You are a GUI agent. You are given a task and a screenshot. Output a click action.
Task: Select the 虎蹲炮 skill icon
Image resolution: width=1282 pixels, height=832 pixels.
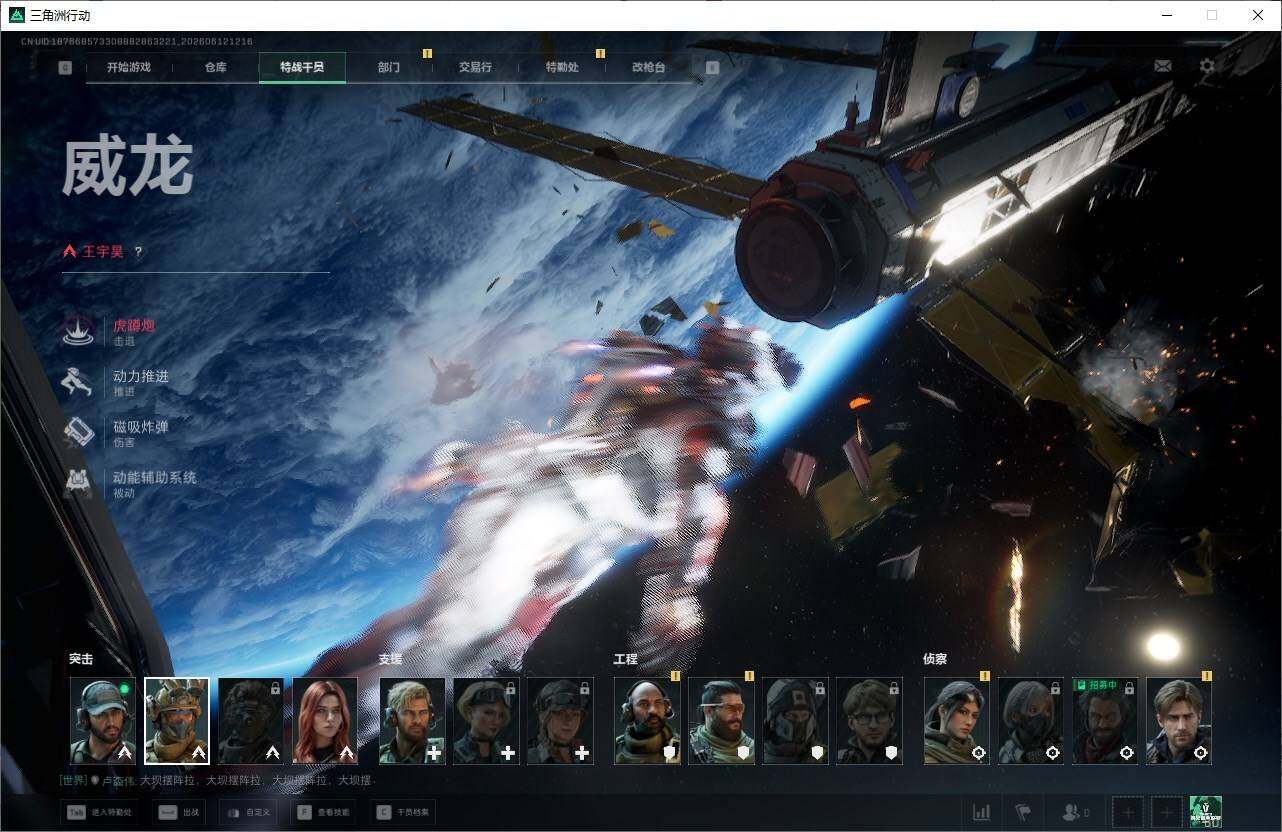point(78,331)
